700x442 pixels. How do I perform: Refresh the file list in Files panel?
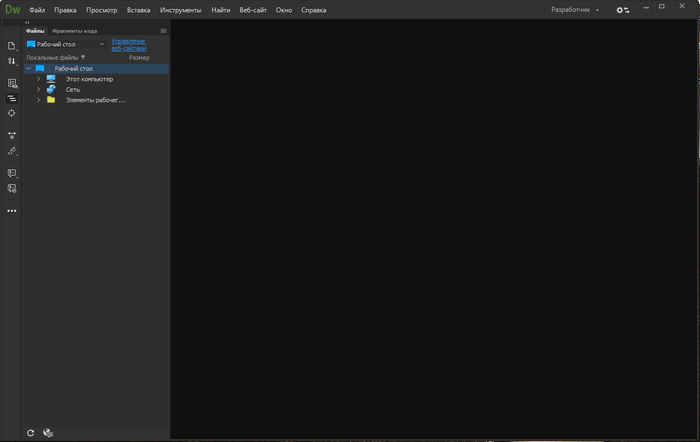[x=31, y=433]
